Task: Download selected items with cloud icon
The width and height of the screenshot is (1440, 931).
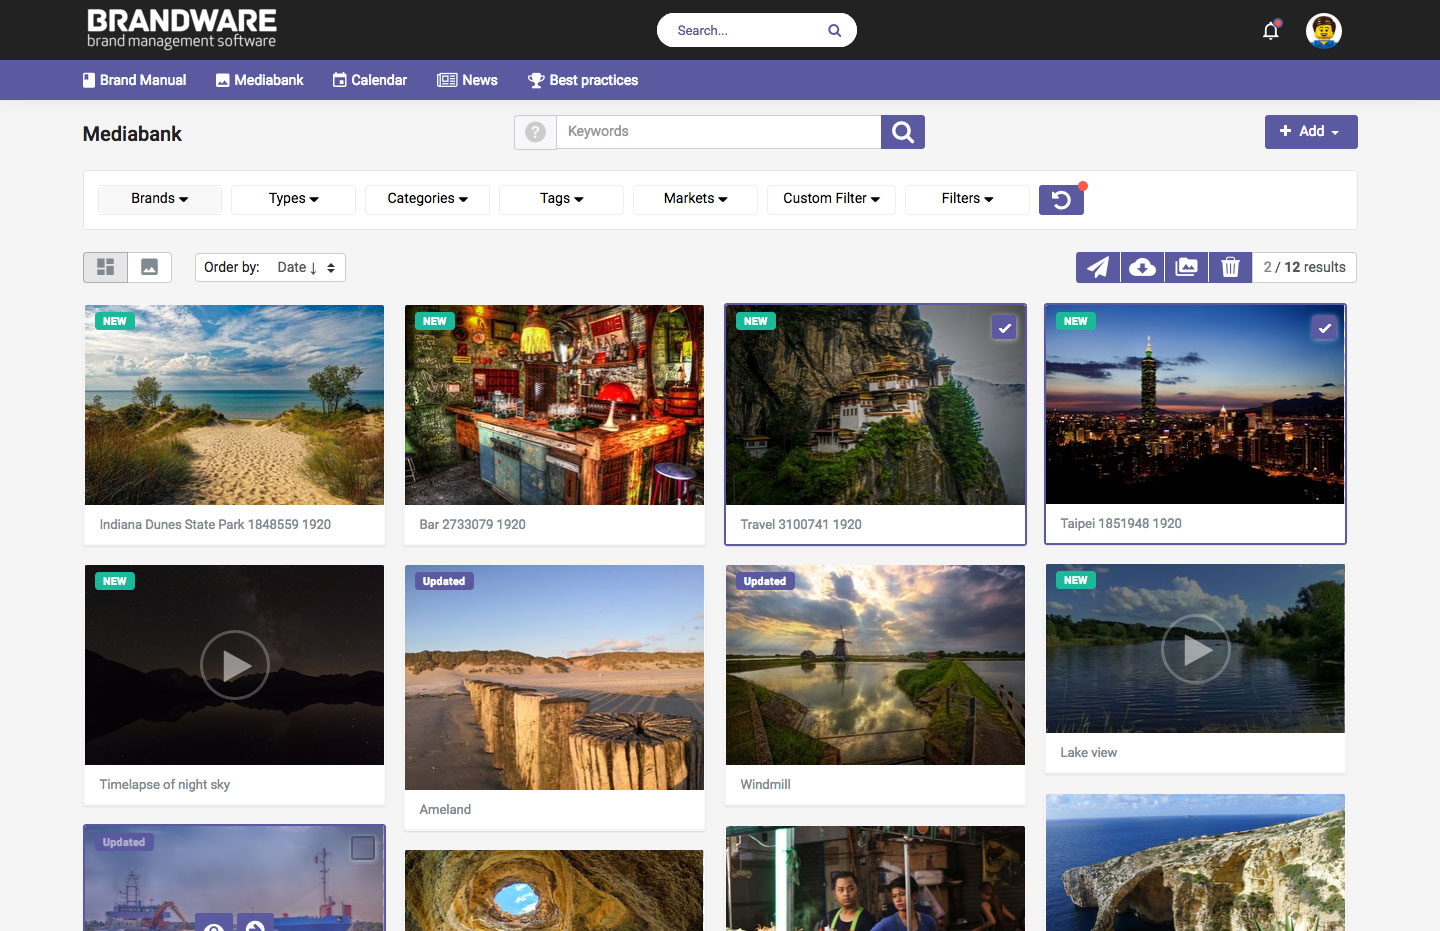Action: click(x=1142, y=267)
